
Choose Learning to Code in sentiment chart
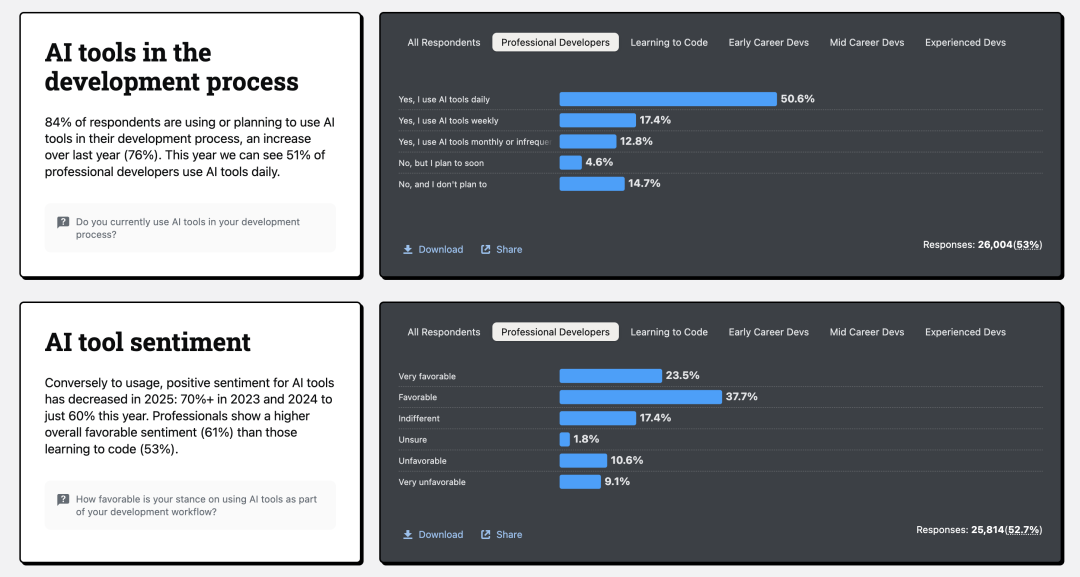tap(669, 332)
